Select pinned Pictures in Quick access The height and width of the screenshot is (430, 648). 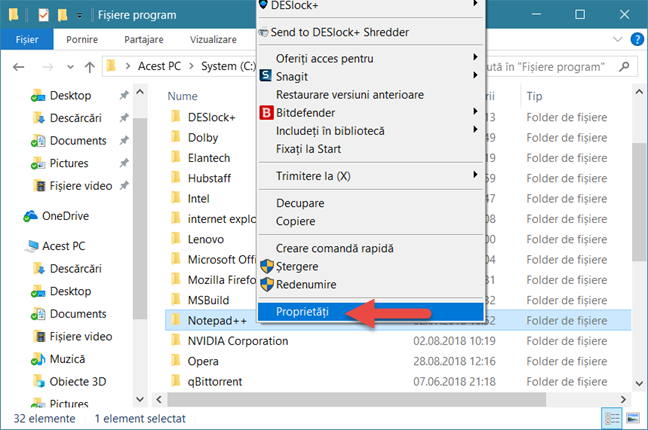(x=69, y=163)
